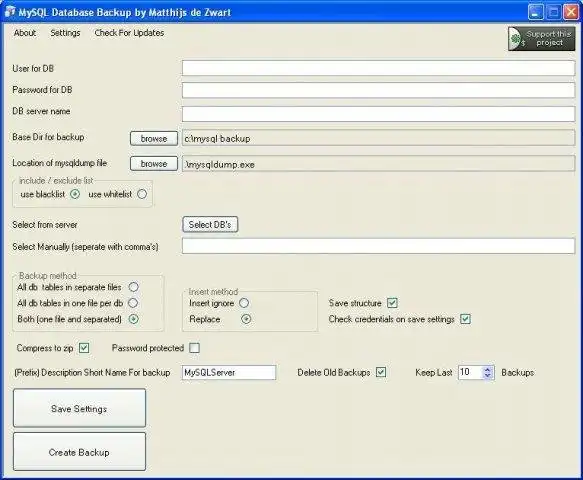Open the Settings menu

65,33
